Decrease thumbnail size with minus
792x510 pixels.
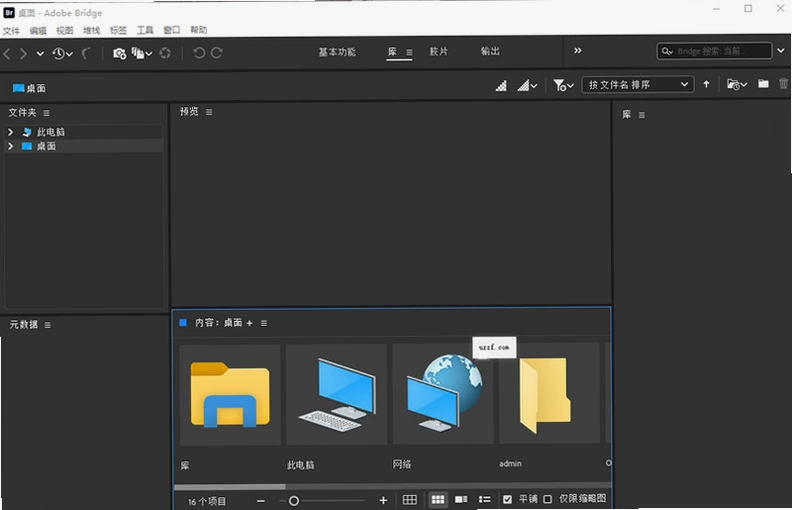tap(261, 501)
